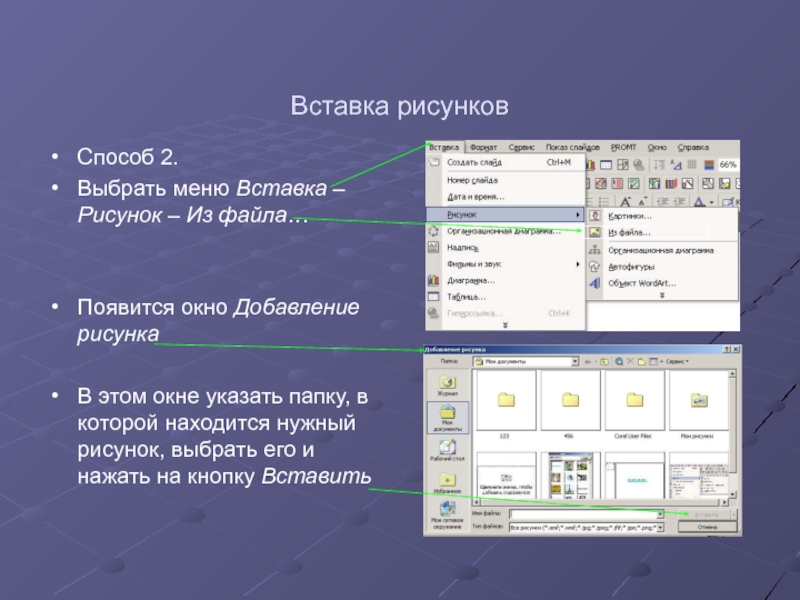Click the Имя файла input field
The image size is (800, 600).
pos(586,514)
